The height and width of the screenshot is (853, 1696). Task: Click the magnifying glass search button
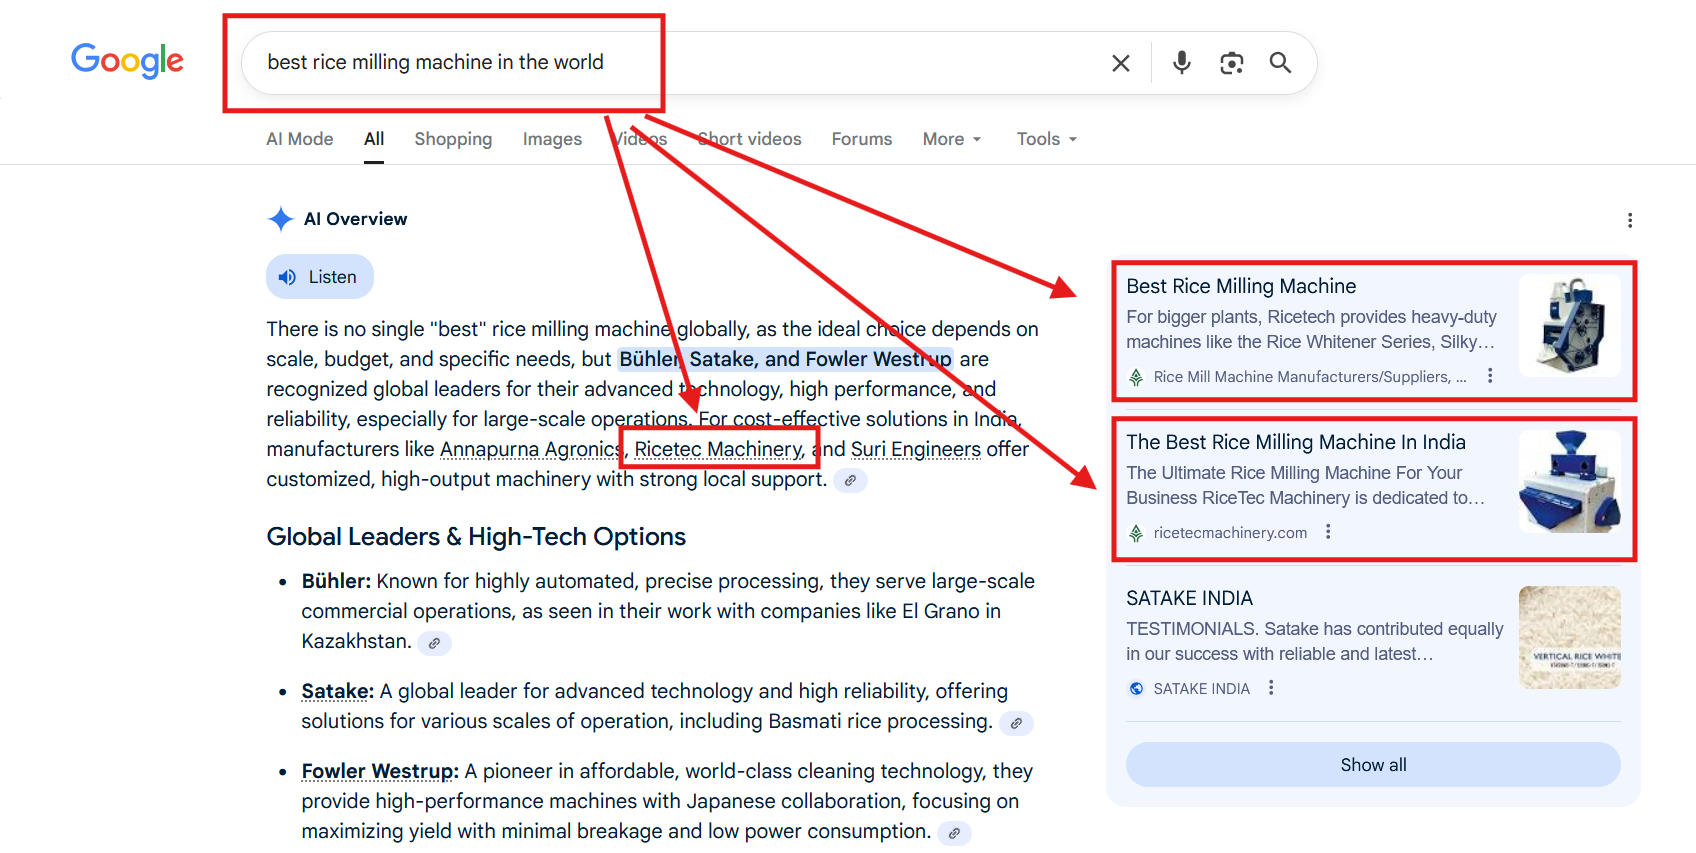pos(1280,63)
